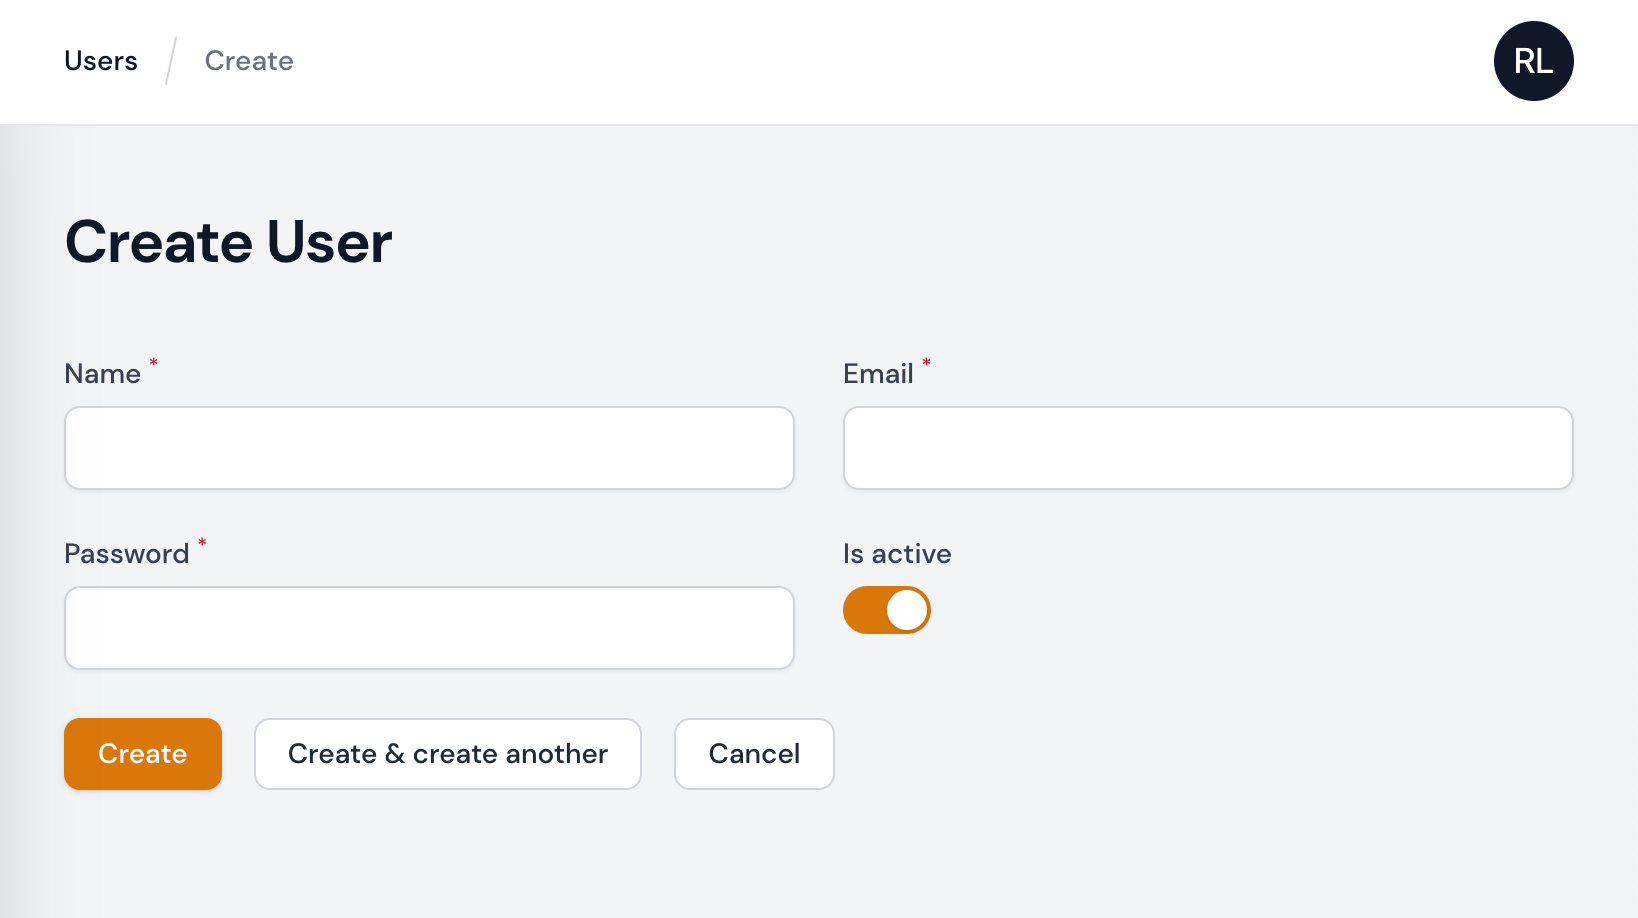Click the red asterisk beside Email
Image resolution: width=1638 pixels, height=918 pixels.
[926, 362]
